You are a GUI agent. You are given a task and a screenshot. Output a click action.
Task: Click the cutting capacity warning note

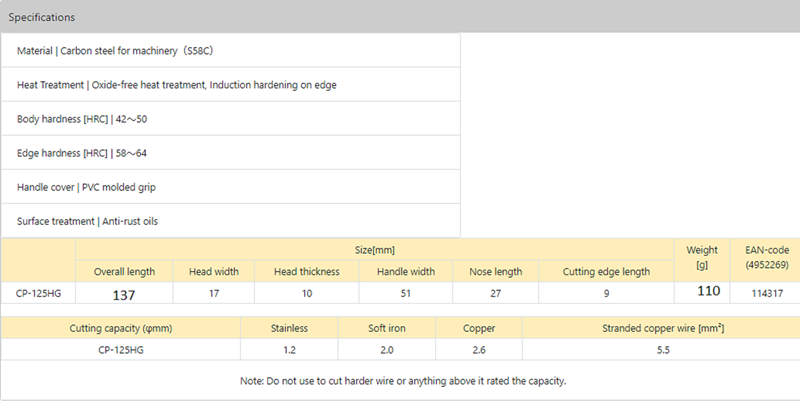point(404,381)
